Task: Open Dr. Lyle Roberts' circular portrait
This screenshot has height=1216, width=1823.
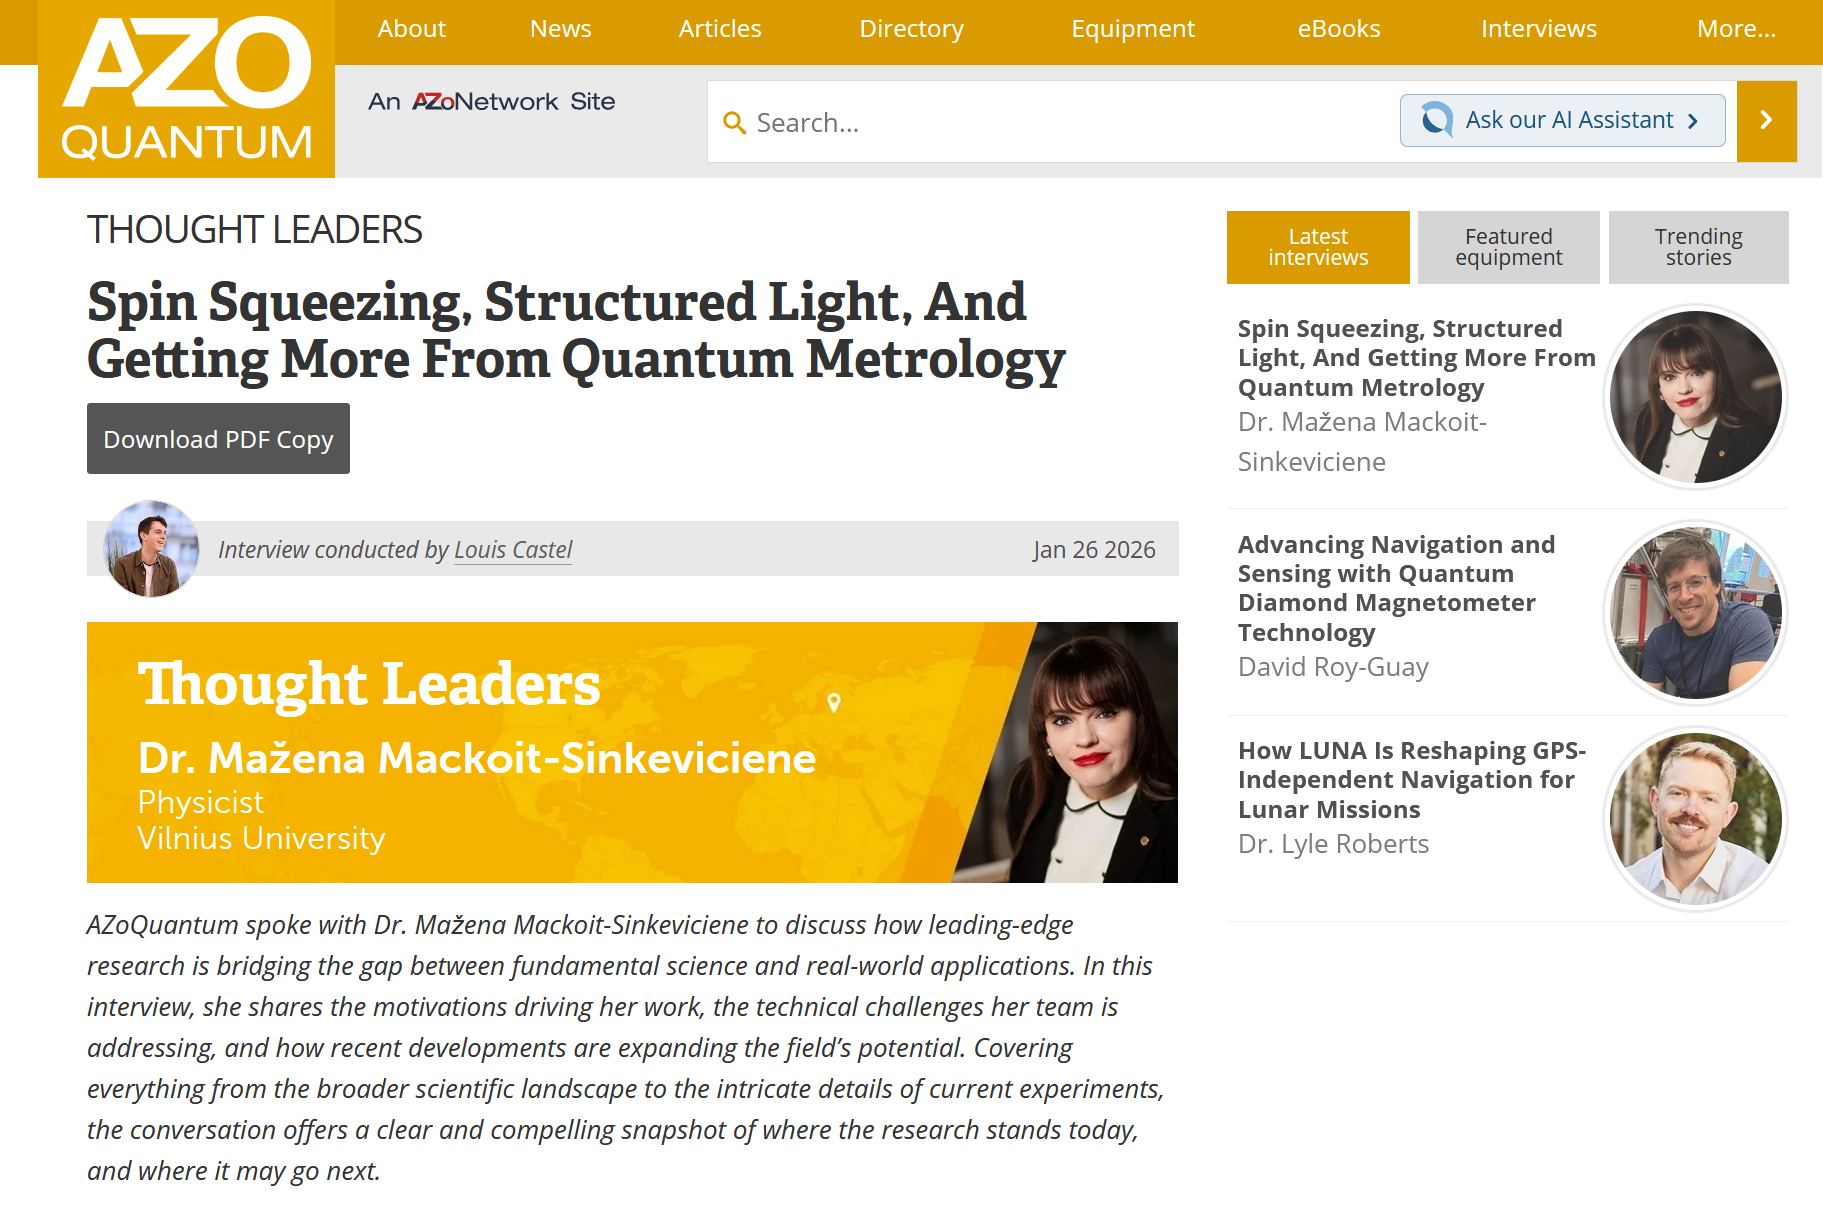Action: pyautogui.click(x=1695, y=818)
